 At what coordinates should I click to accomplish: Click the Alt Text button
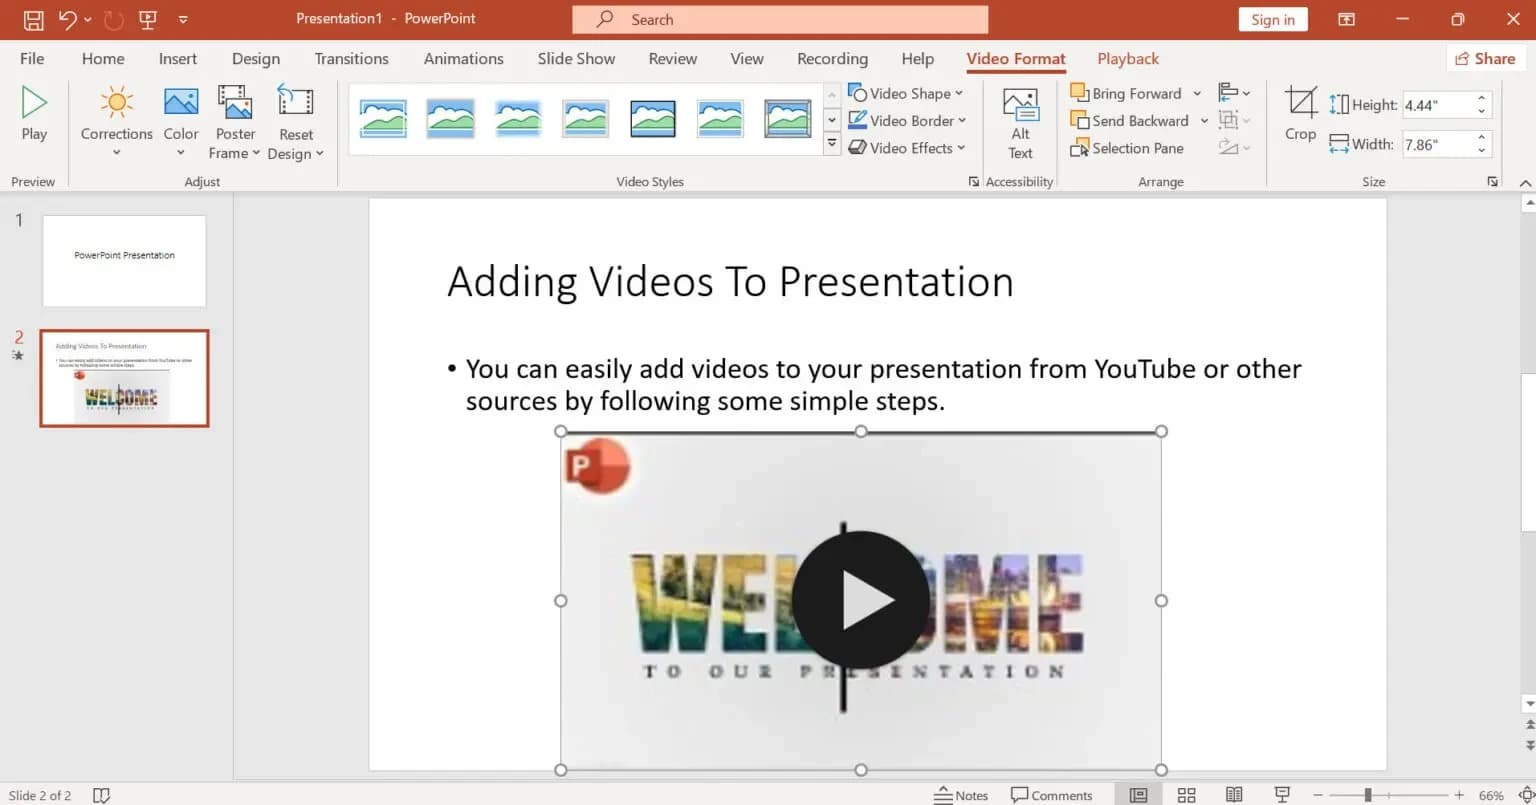(1020, 123)
